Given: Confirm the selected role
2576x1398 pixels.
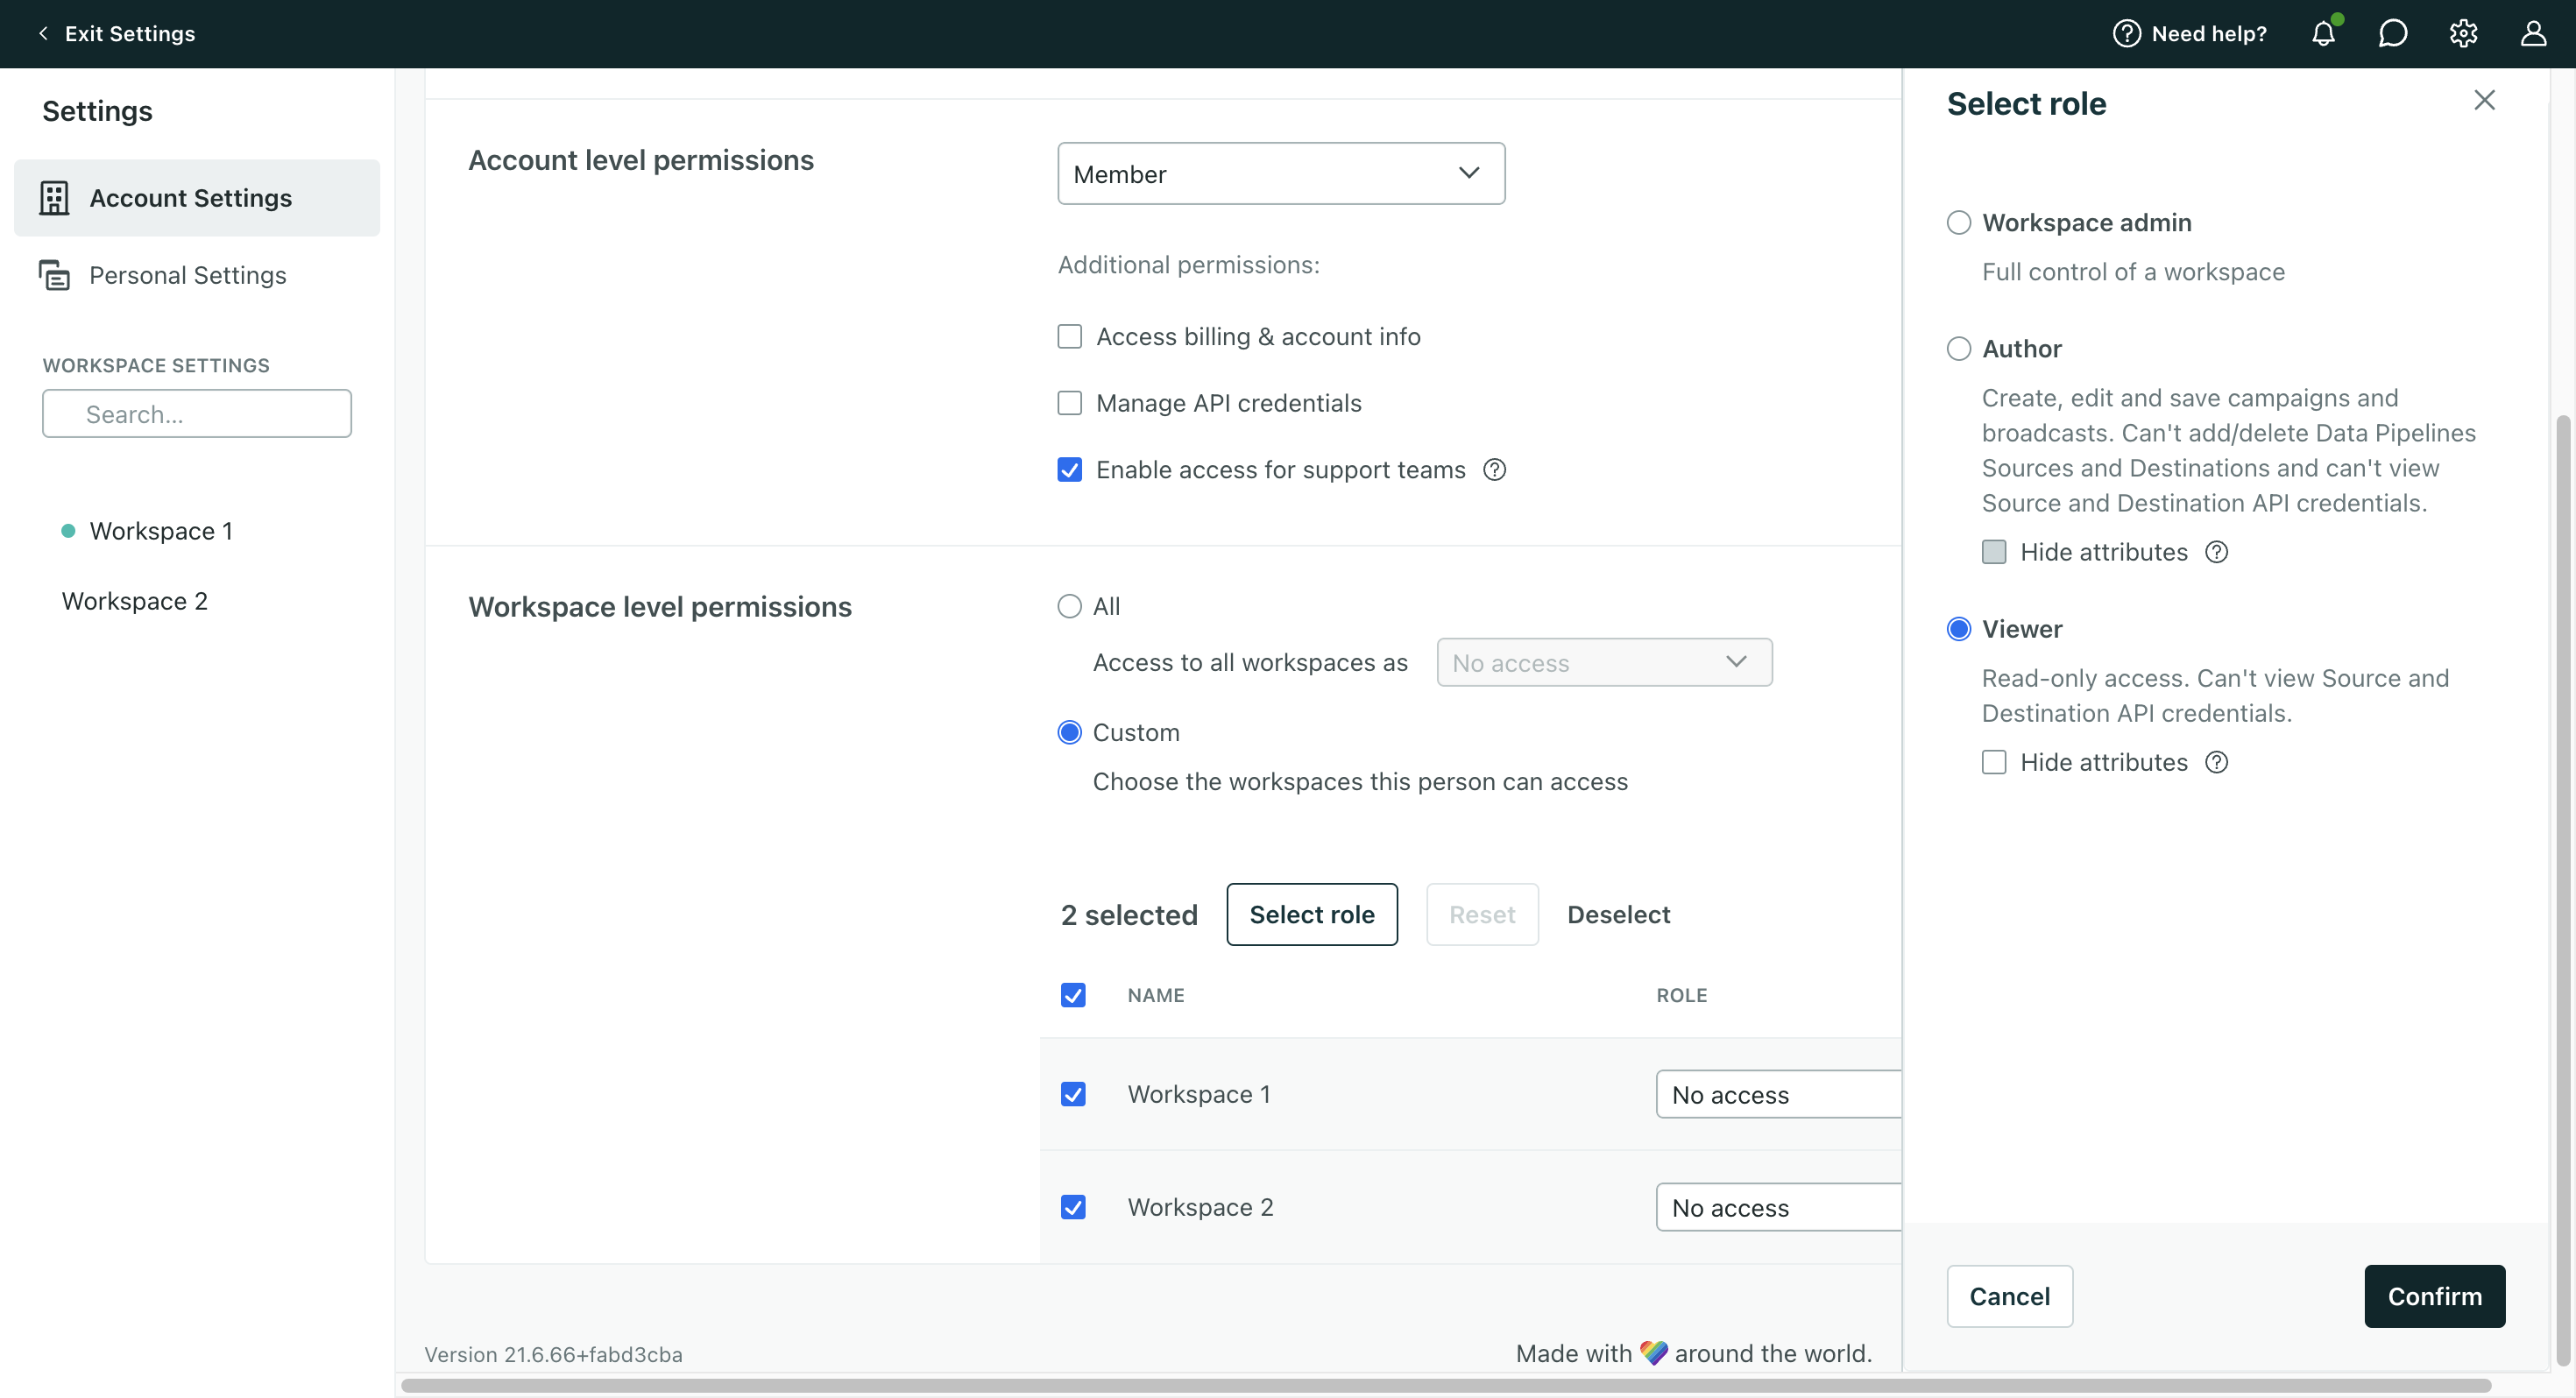Looking at the screenshot, I should (x=2434, y=1296).
